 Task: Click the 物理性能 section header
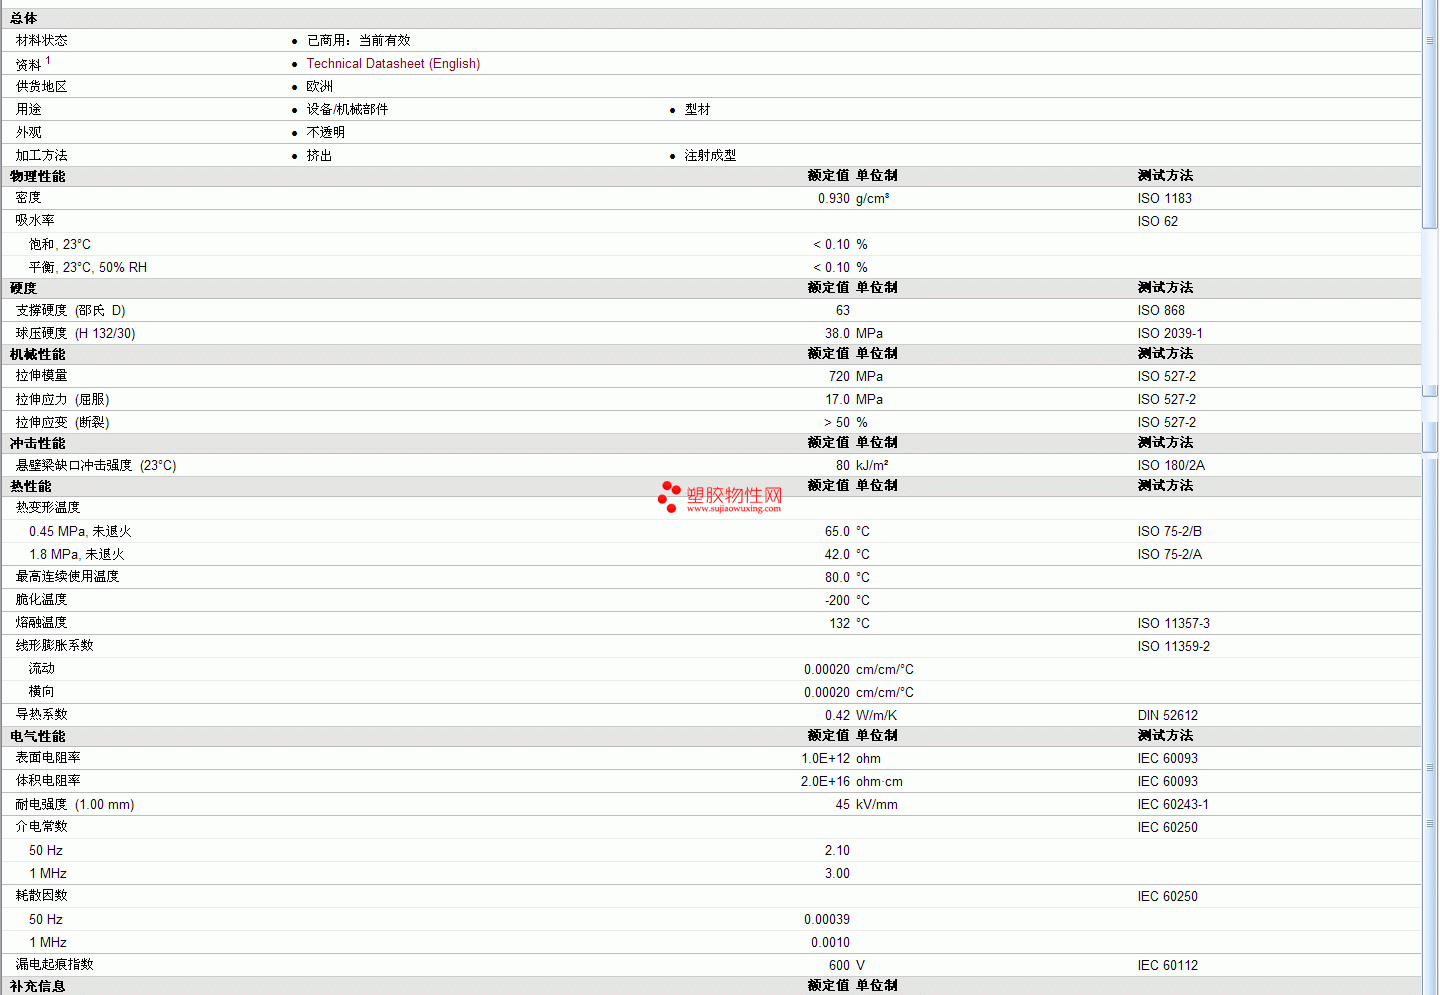point(38,176)
